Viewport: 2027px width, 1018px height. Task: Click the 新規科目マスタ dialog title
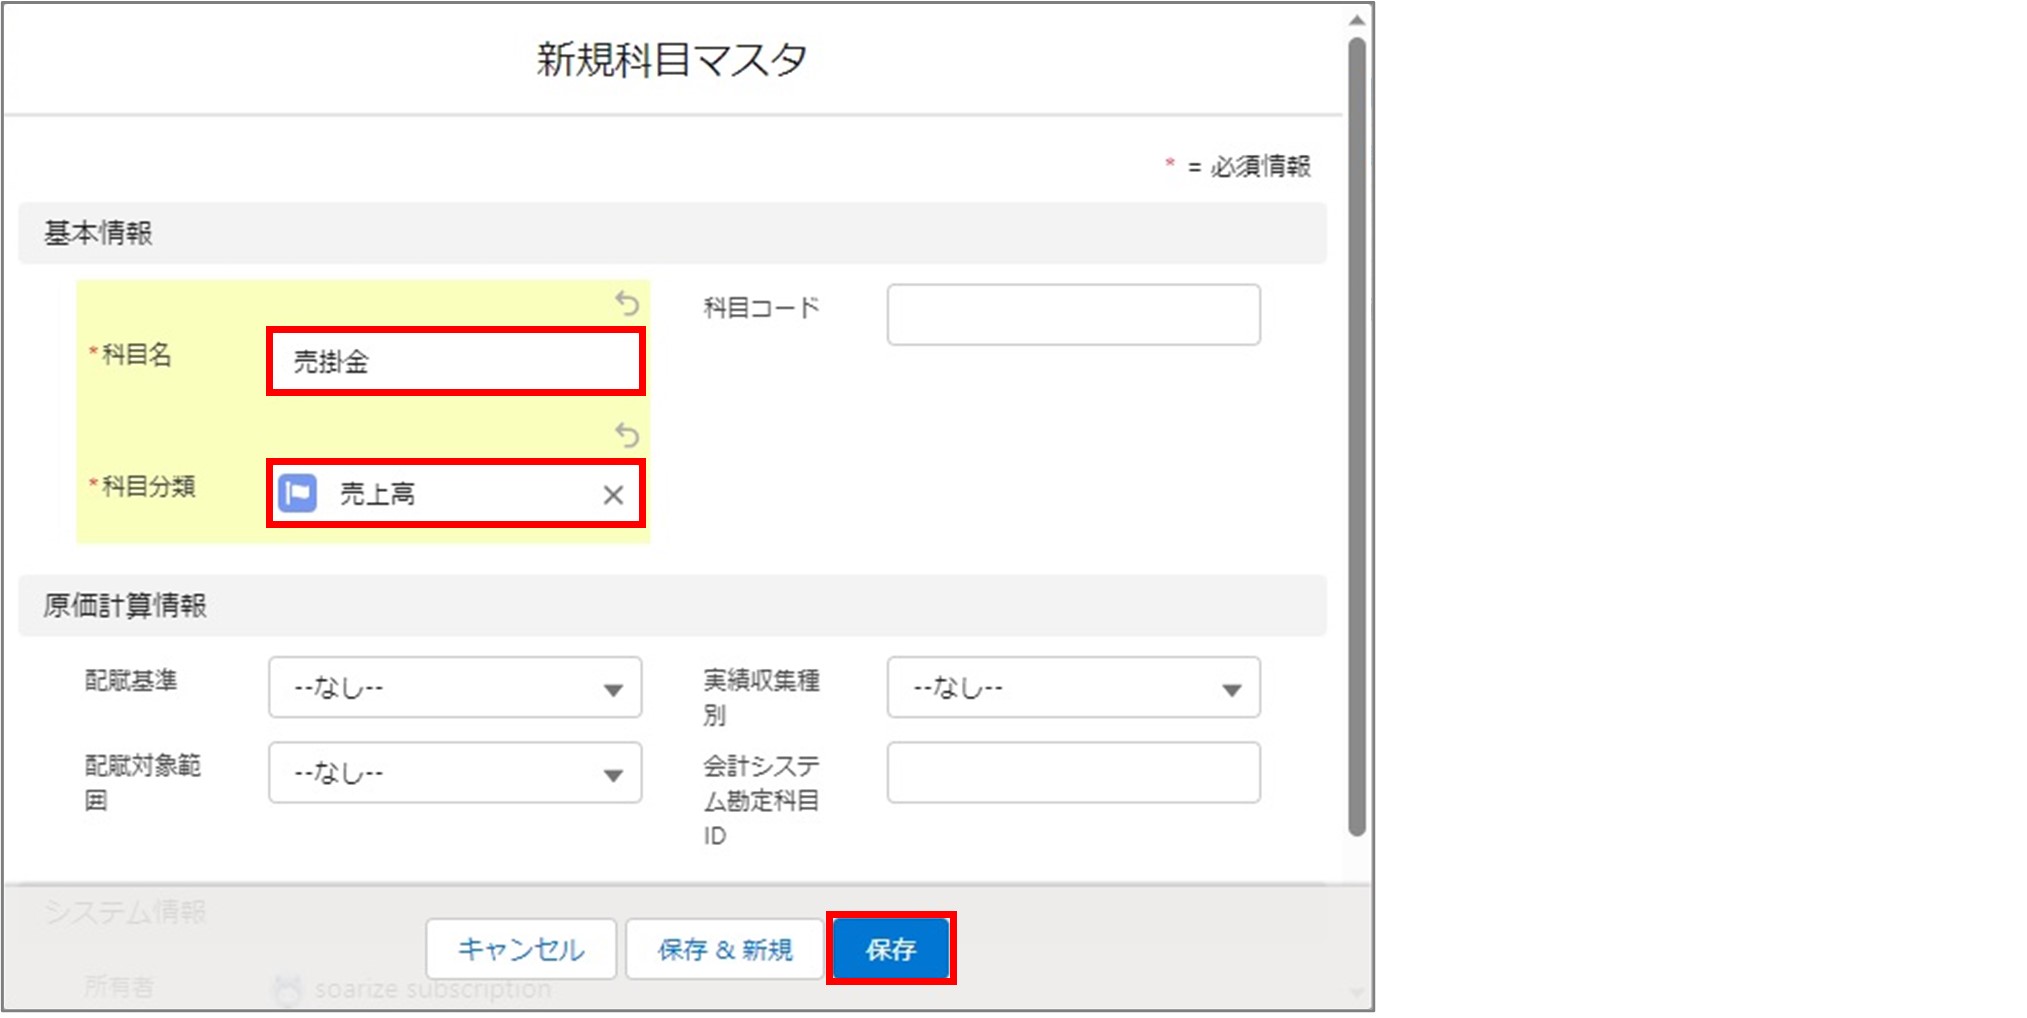[x=672, y=59]
